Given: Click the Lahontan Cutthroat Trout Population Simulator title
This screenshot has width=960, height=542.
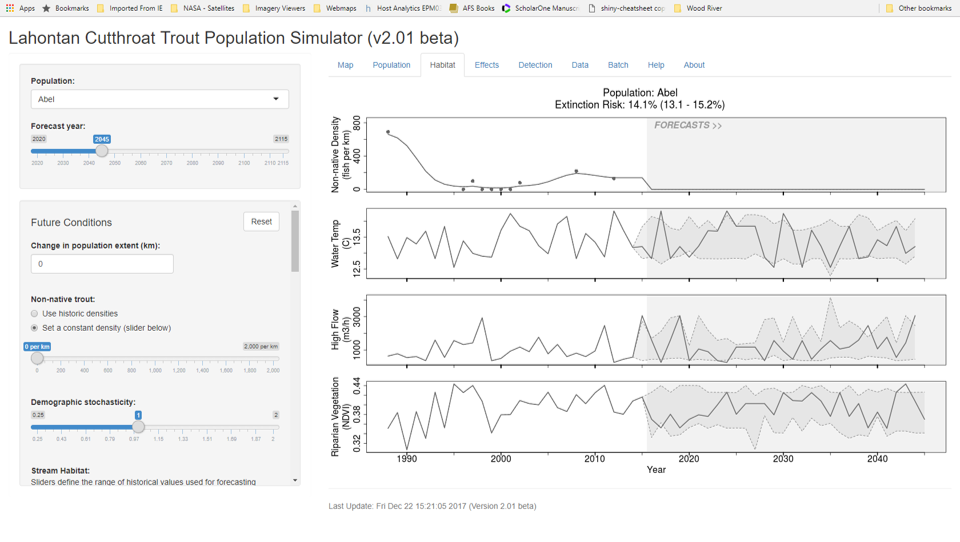Looking at the screenshot, I should click(x=234, y=38).
